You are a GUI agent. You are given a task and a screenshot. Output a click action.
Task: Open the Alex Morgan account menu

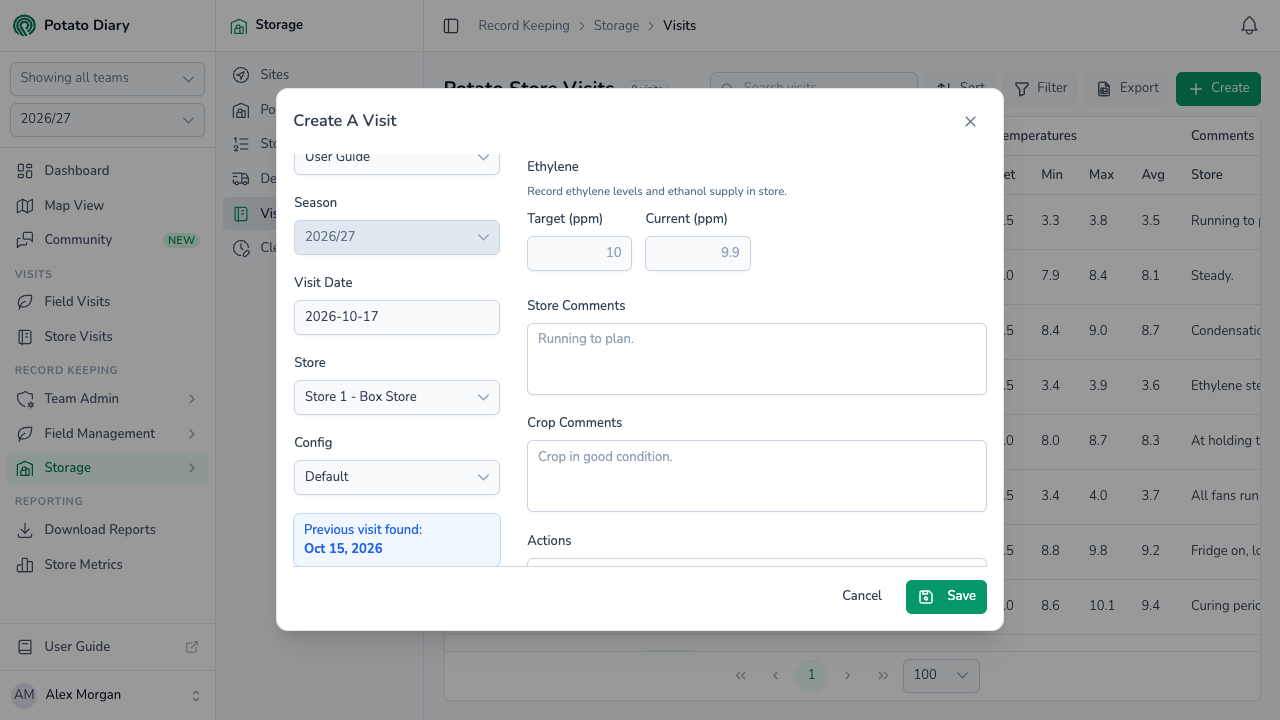tap(107, 695)
